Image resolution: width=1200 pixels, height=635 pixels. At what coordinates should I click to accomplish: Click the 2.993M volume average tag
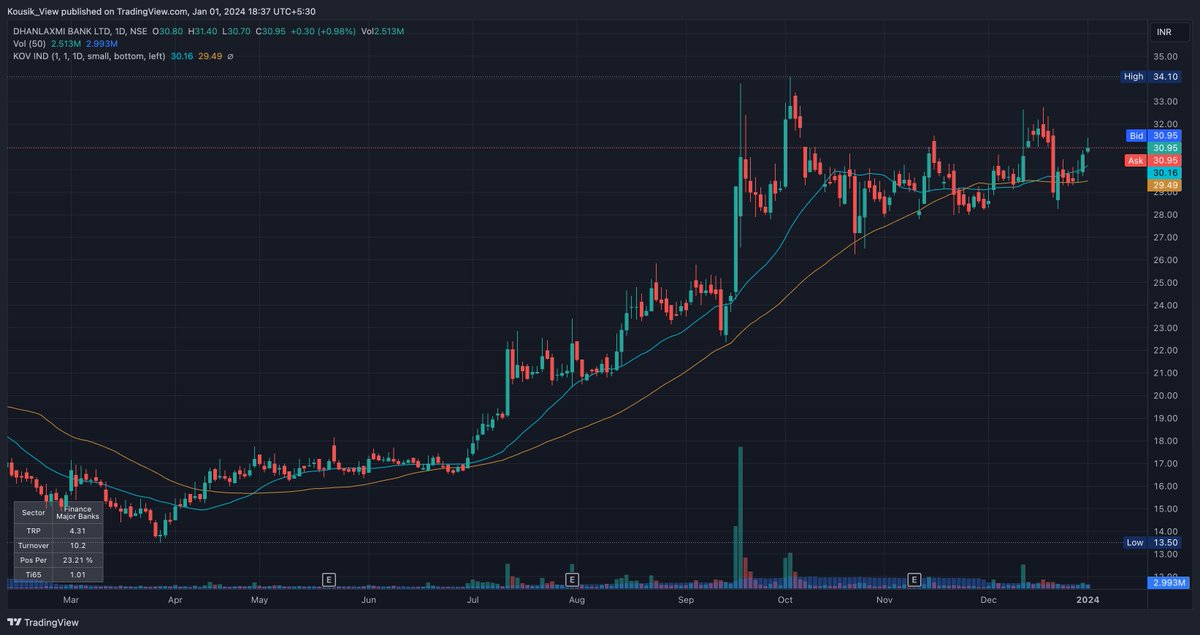[x=1167, y=582]
